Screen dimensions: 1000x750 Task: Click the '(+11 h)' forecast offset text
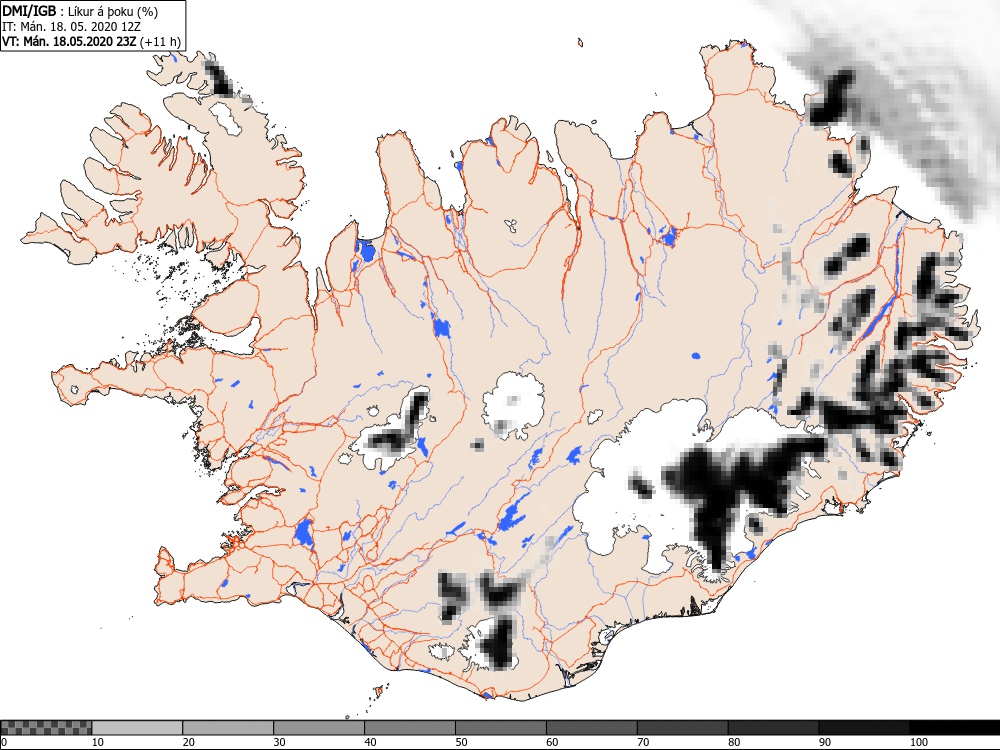pyautogui.click(x=160, y=42)
